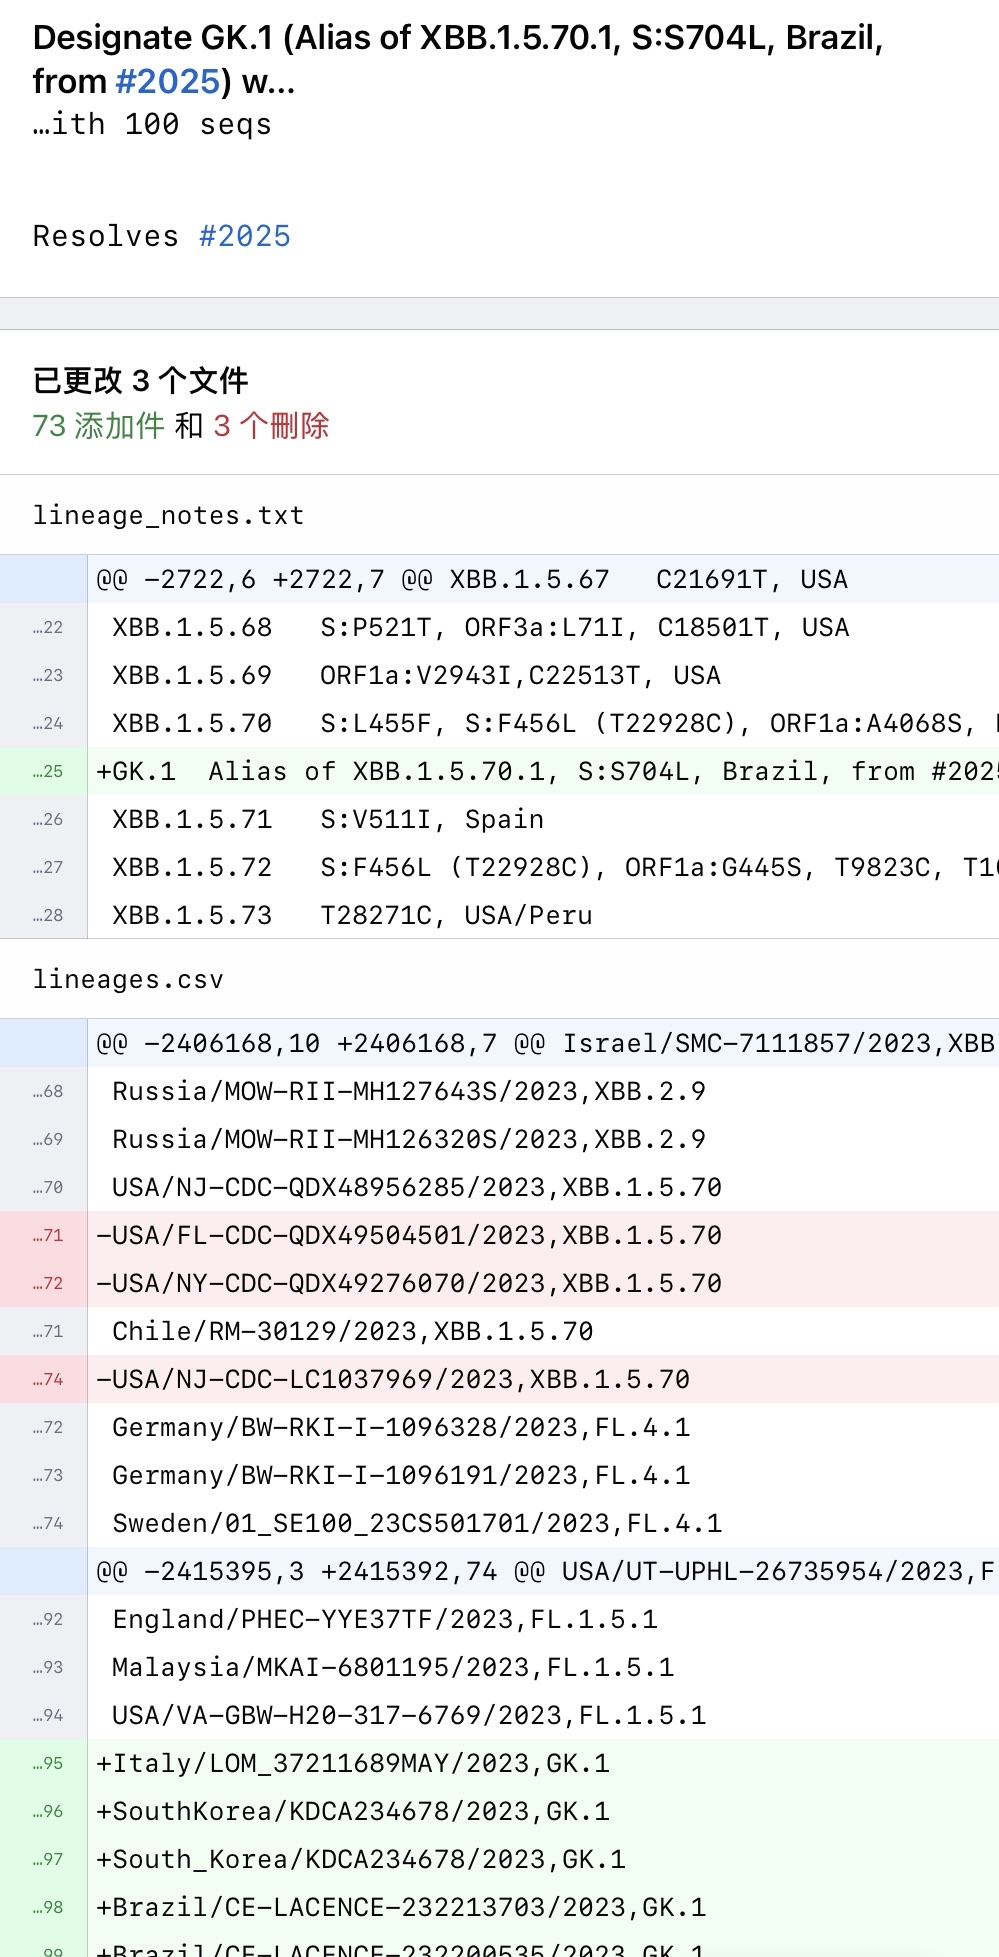Click the Chile/RM-30129 lineage row

tap(350, 1331)
